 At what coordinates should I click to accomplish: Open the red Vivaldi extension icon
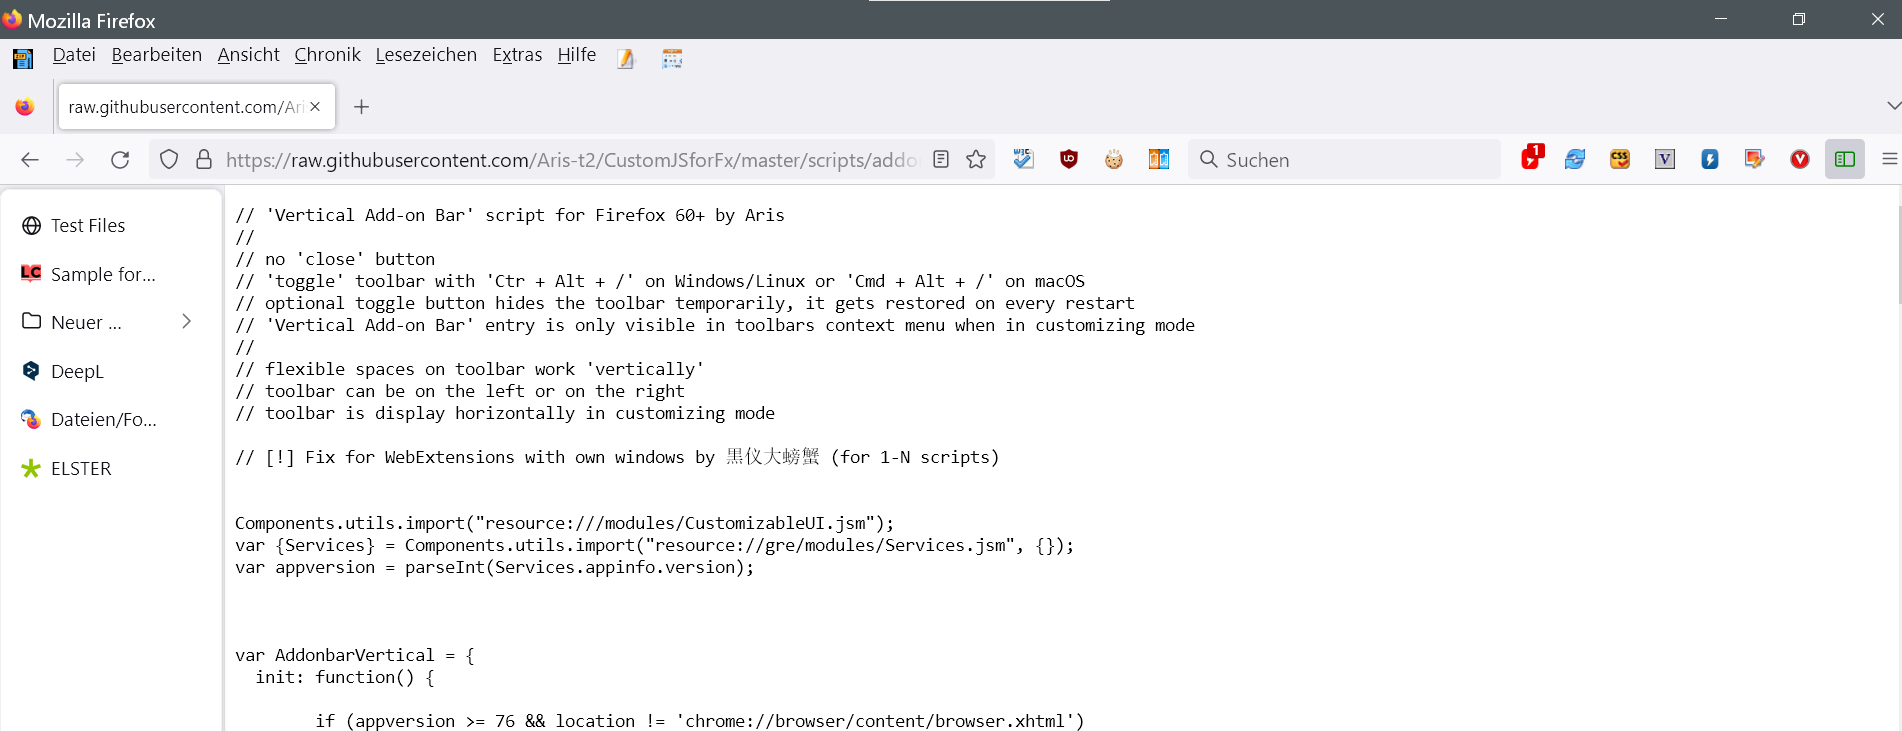coord(1800,159)
